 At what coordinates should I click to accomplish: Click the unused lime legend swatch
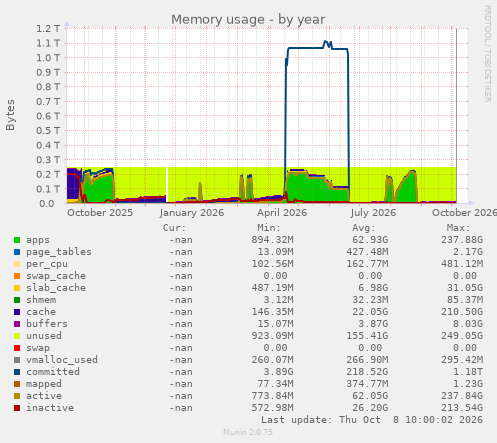tap(17, 336)
